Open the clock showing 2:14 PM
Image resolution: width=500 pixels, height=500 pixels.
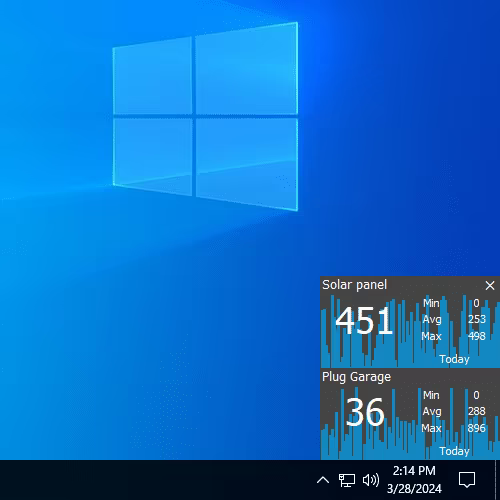point(414,471)
